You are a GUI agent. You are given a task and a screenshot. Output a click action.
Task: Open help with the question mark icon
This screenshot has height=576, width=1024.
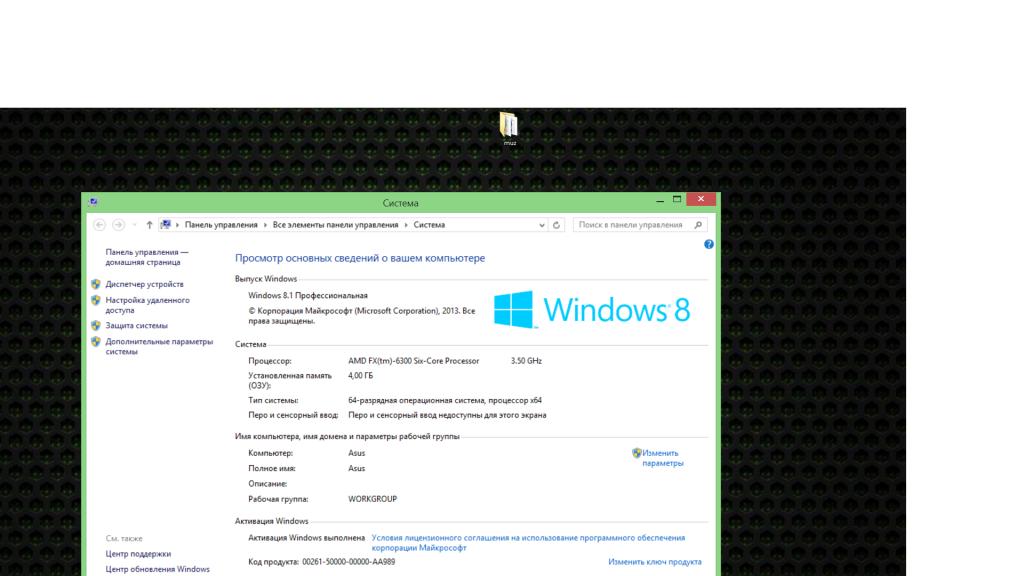point(709,244)
